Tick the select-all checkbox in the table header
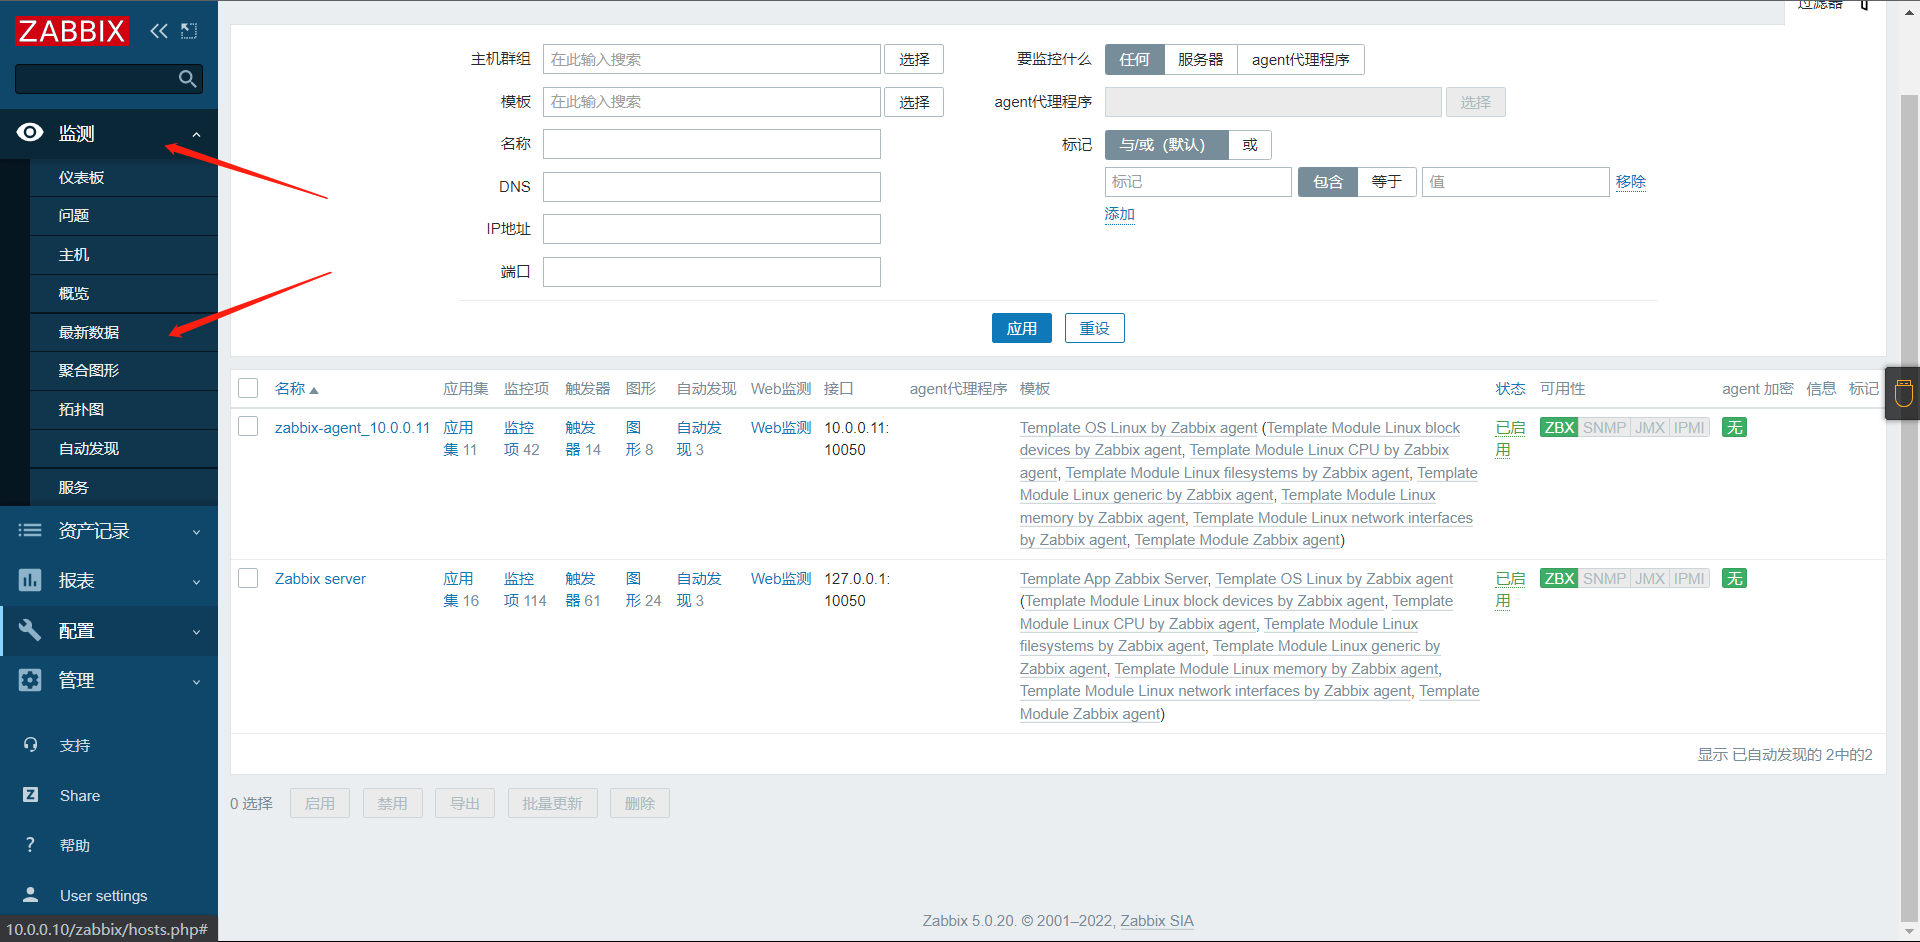Screen dimensions: 1920x942 248,388
